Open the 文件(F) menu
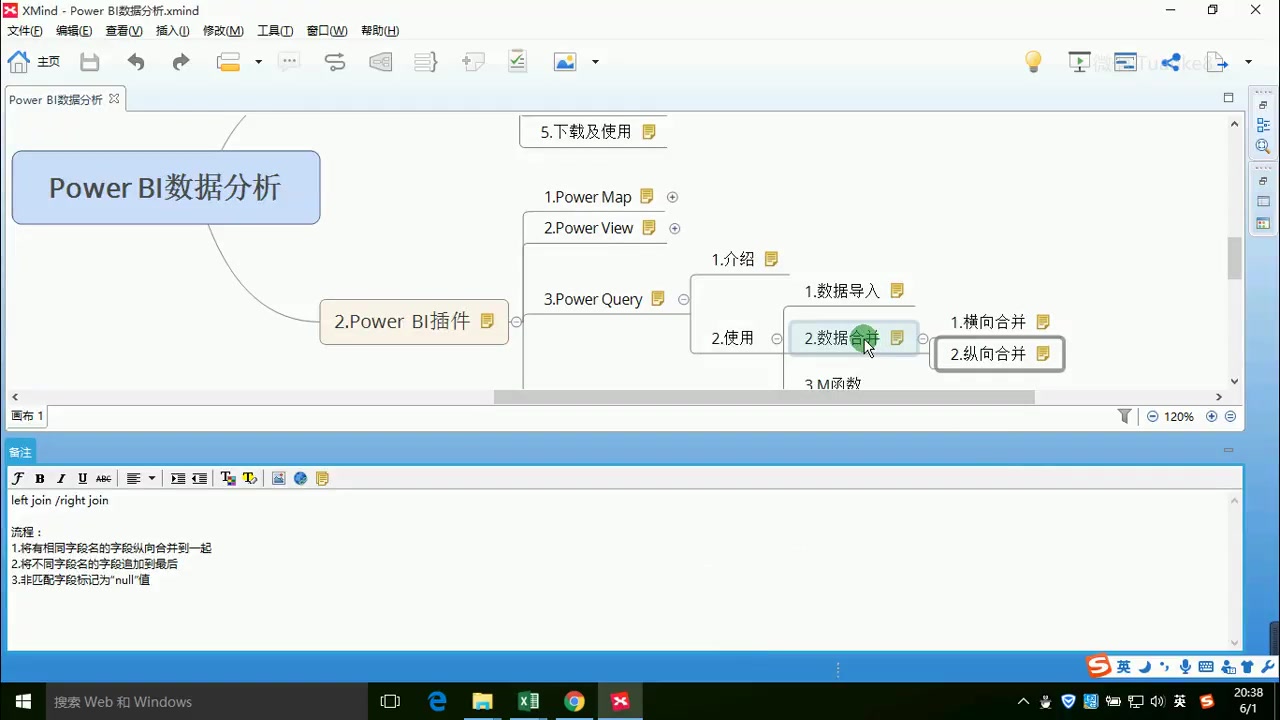This screenshot has height=720, width=1280. (25, 31)
